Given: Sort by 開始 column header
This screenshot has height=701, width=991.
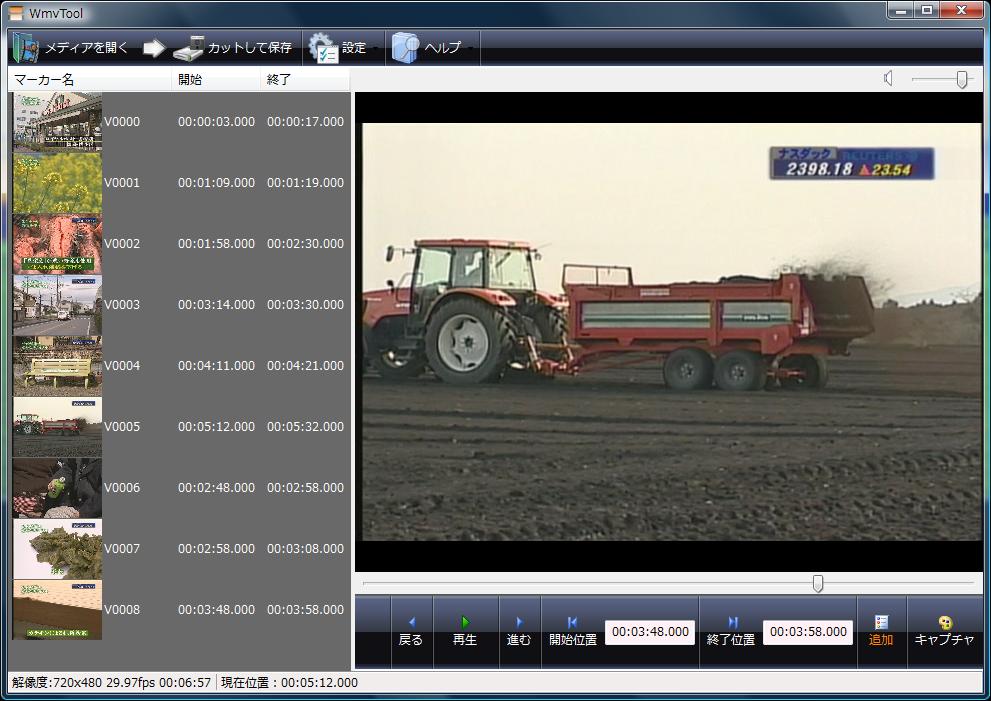Looking at the screenshot, I should 190,80.
